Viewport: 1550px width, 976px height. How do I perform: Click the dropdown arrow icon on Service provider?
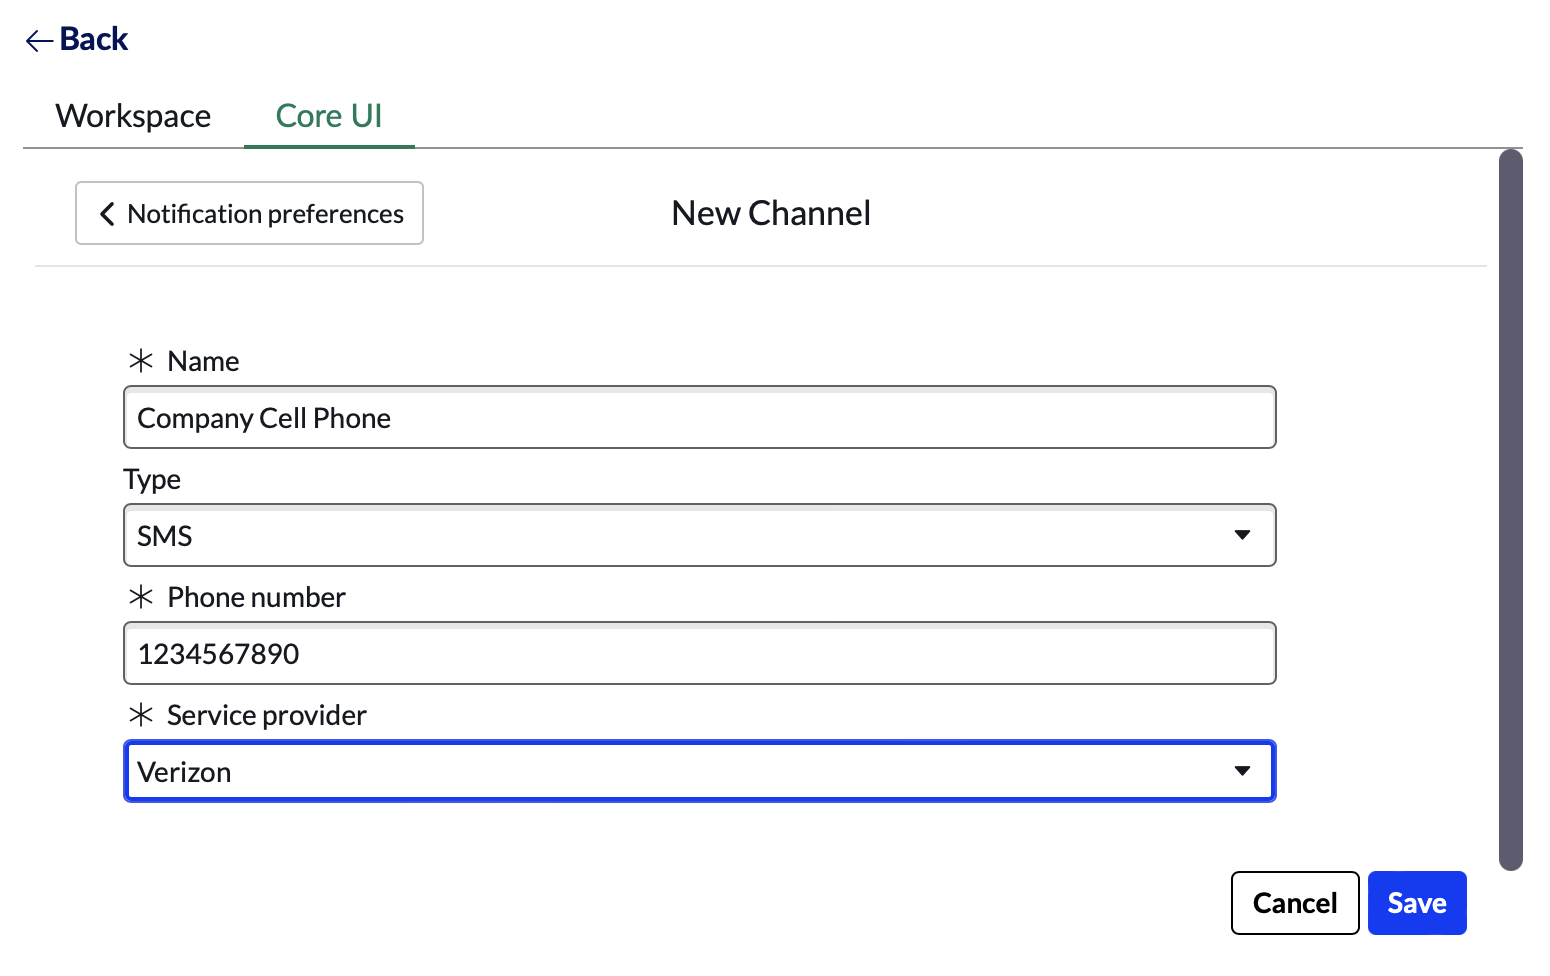point(1242,771)
